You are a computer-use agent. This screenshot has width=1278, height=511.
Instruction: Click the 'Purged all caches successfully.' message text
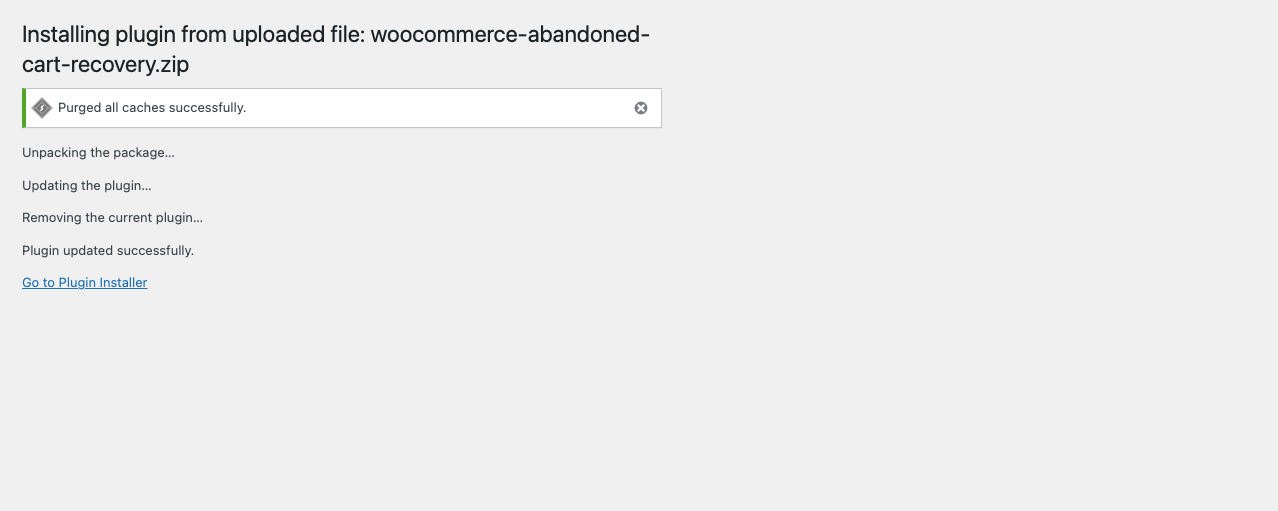(x=152, y=108)
